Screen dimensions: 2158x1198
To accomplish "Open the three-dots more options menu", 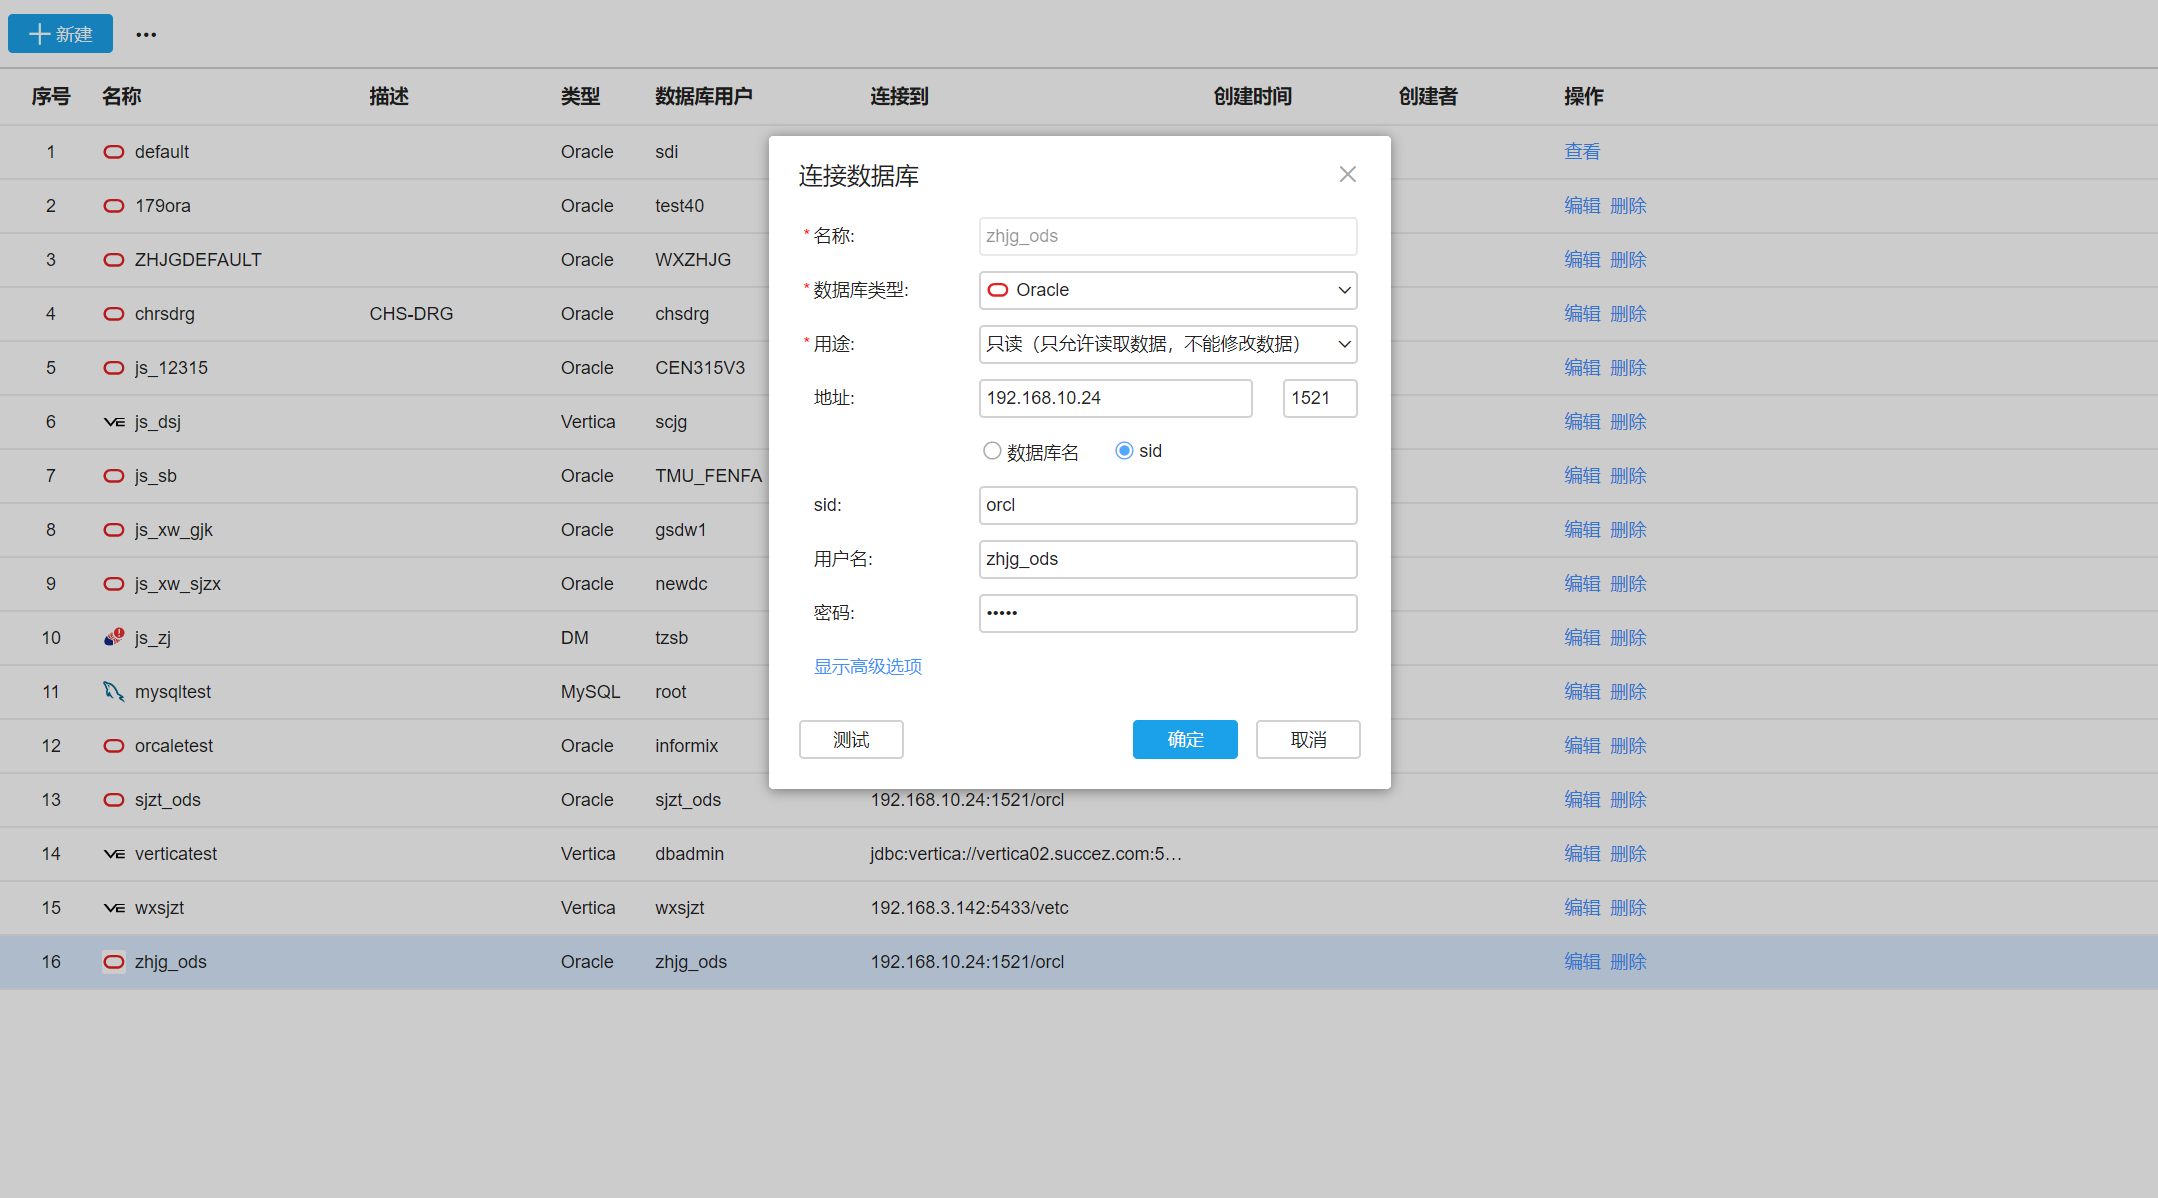I will [146, 34].
